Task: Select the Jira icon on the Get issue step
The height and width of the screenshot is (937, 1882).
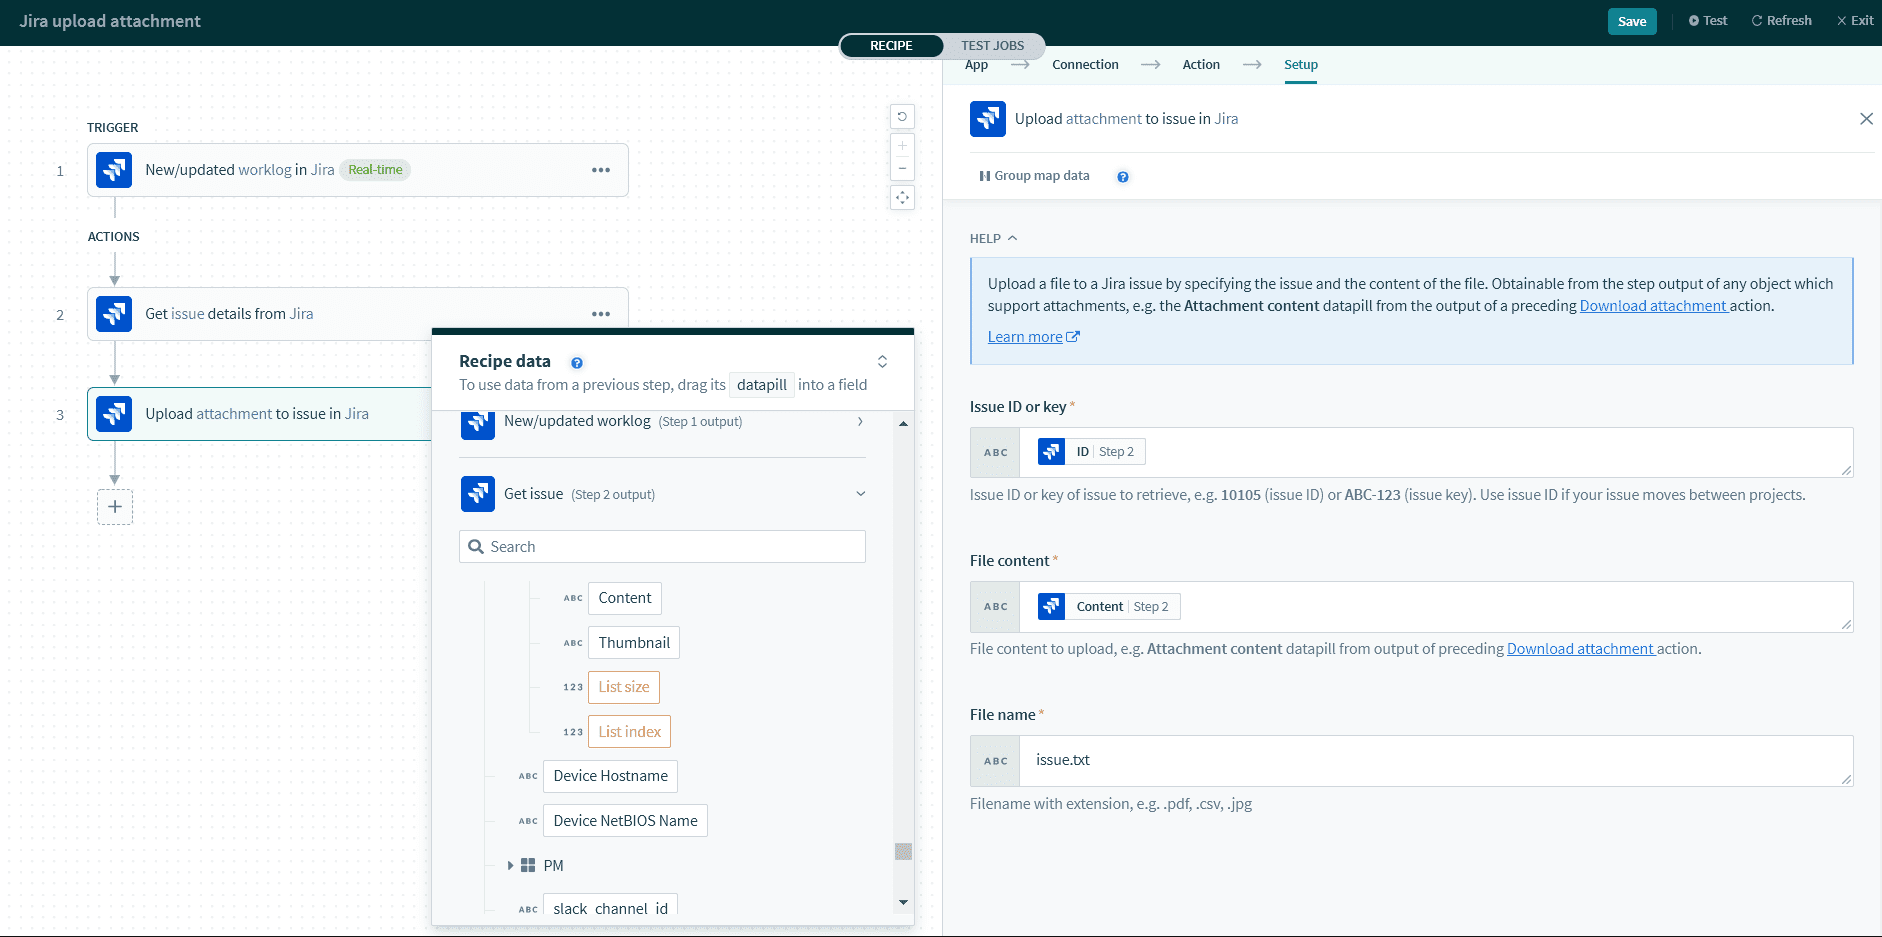Action: (113, 313)
